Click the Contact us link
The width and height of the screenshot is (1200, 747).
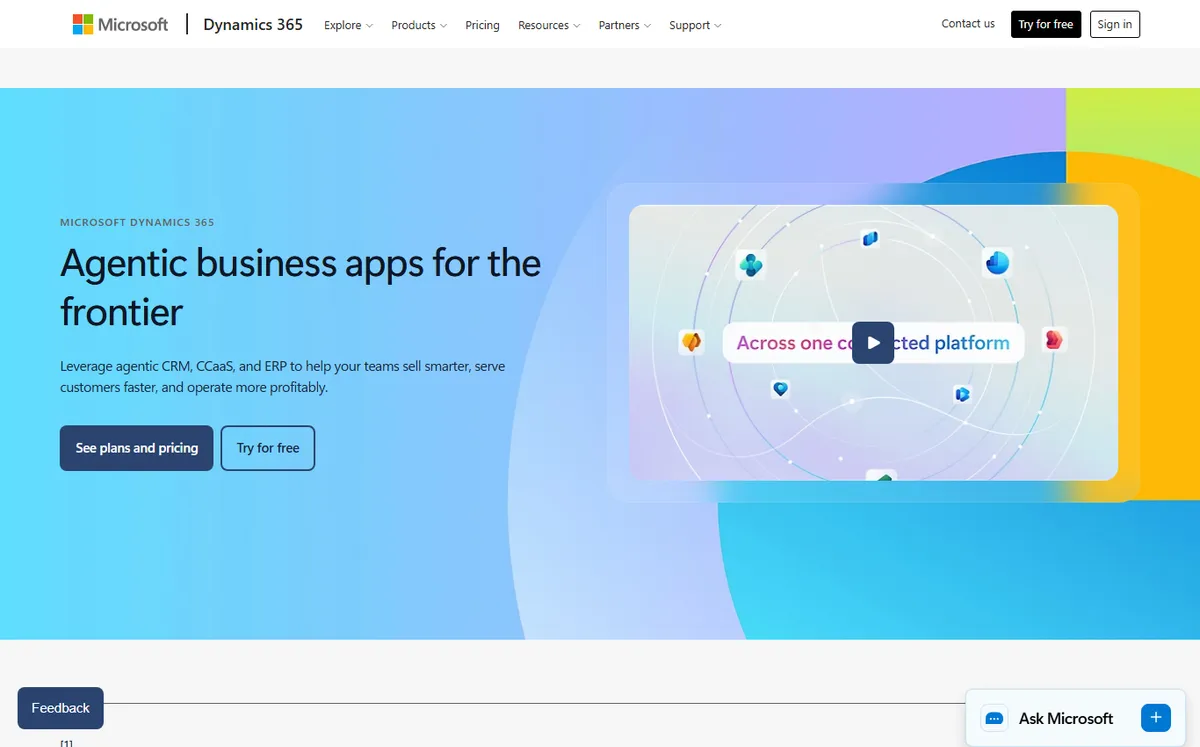(x=968, y=24)
